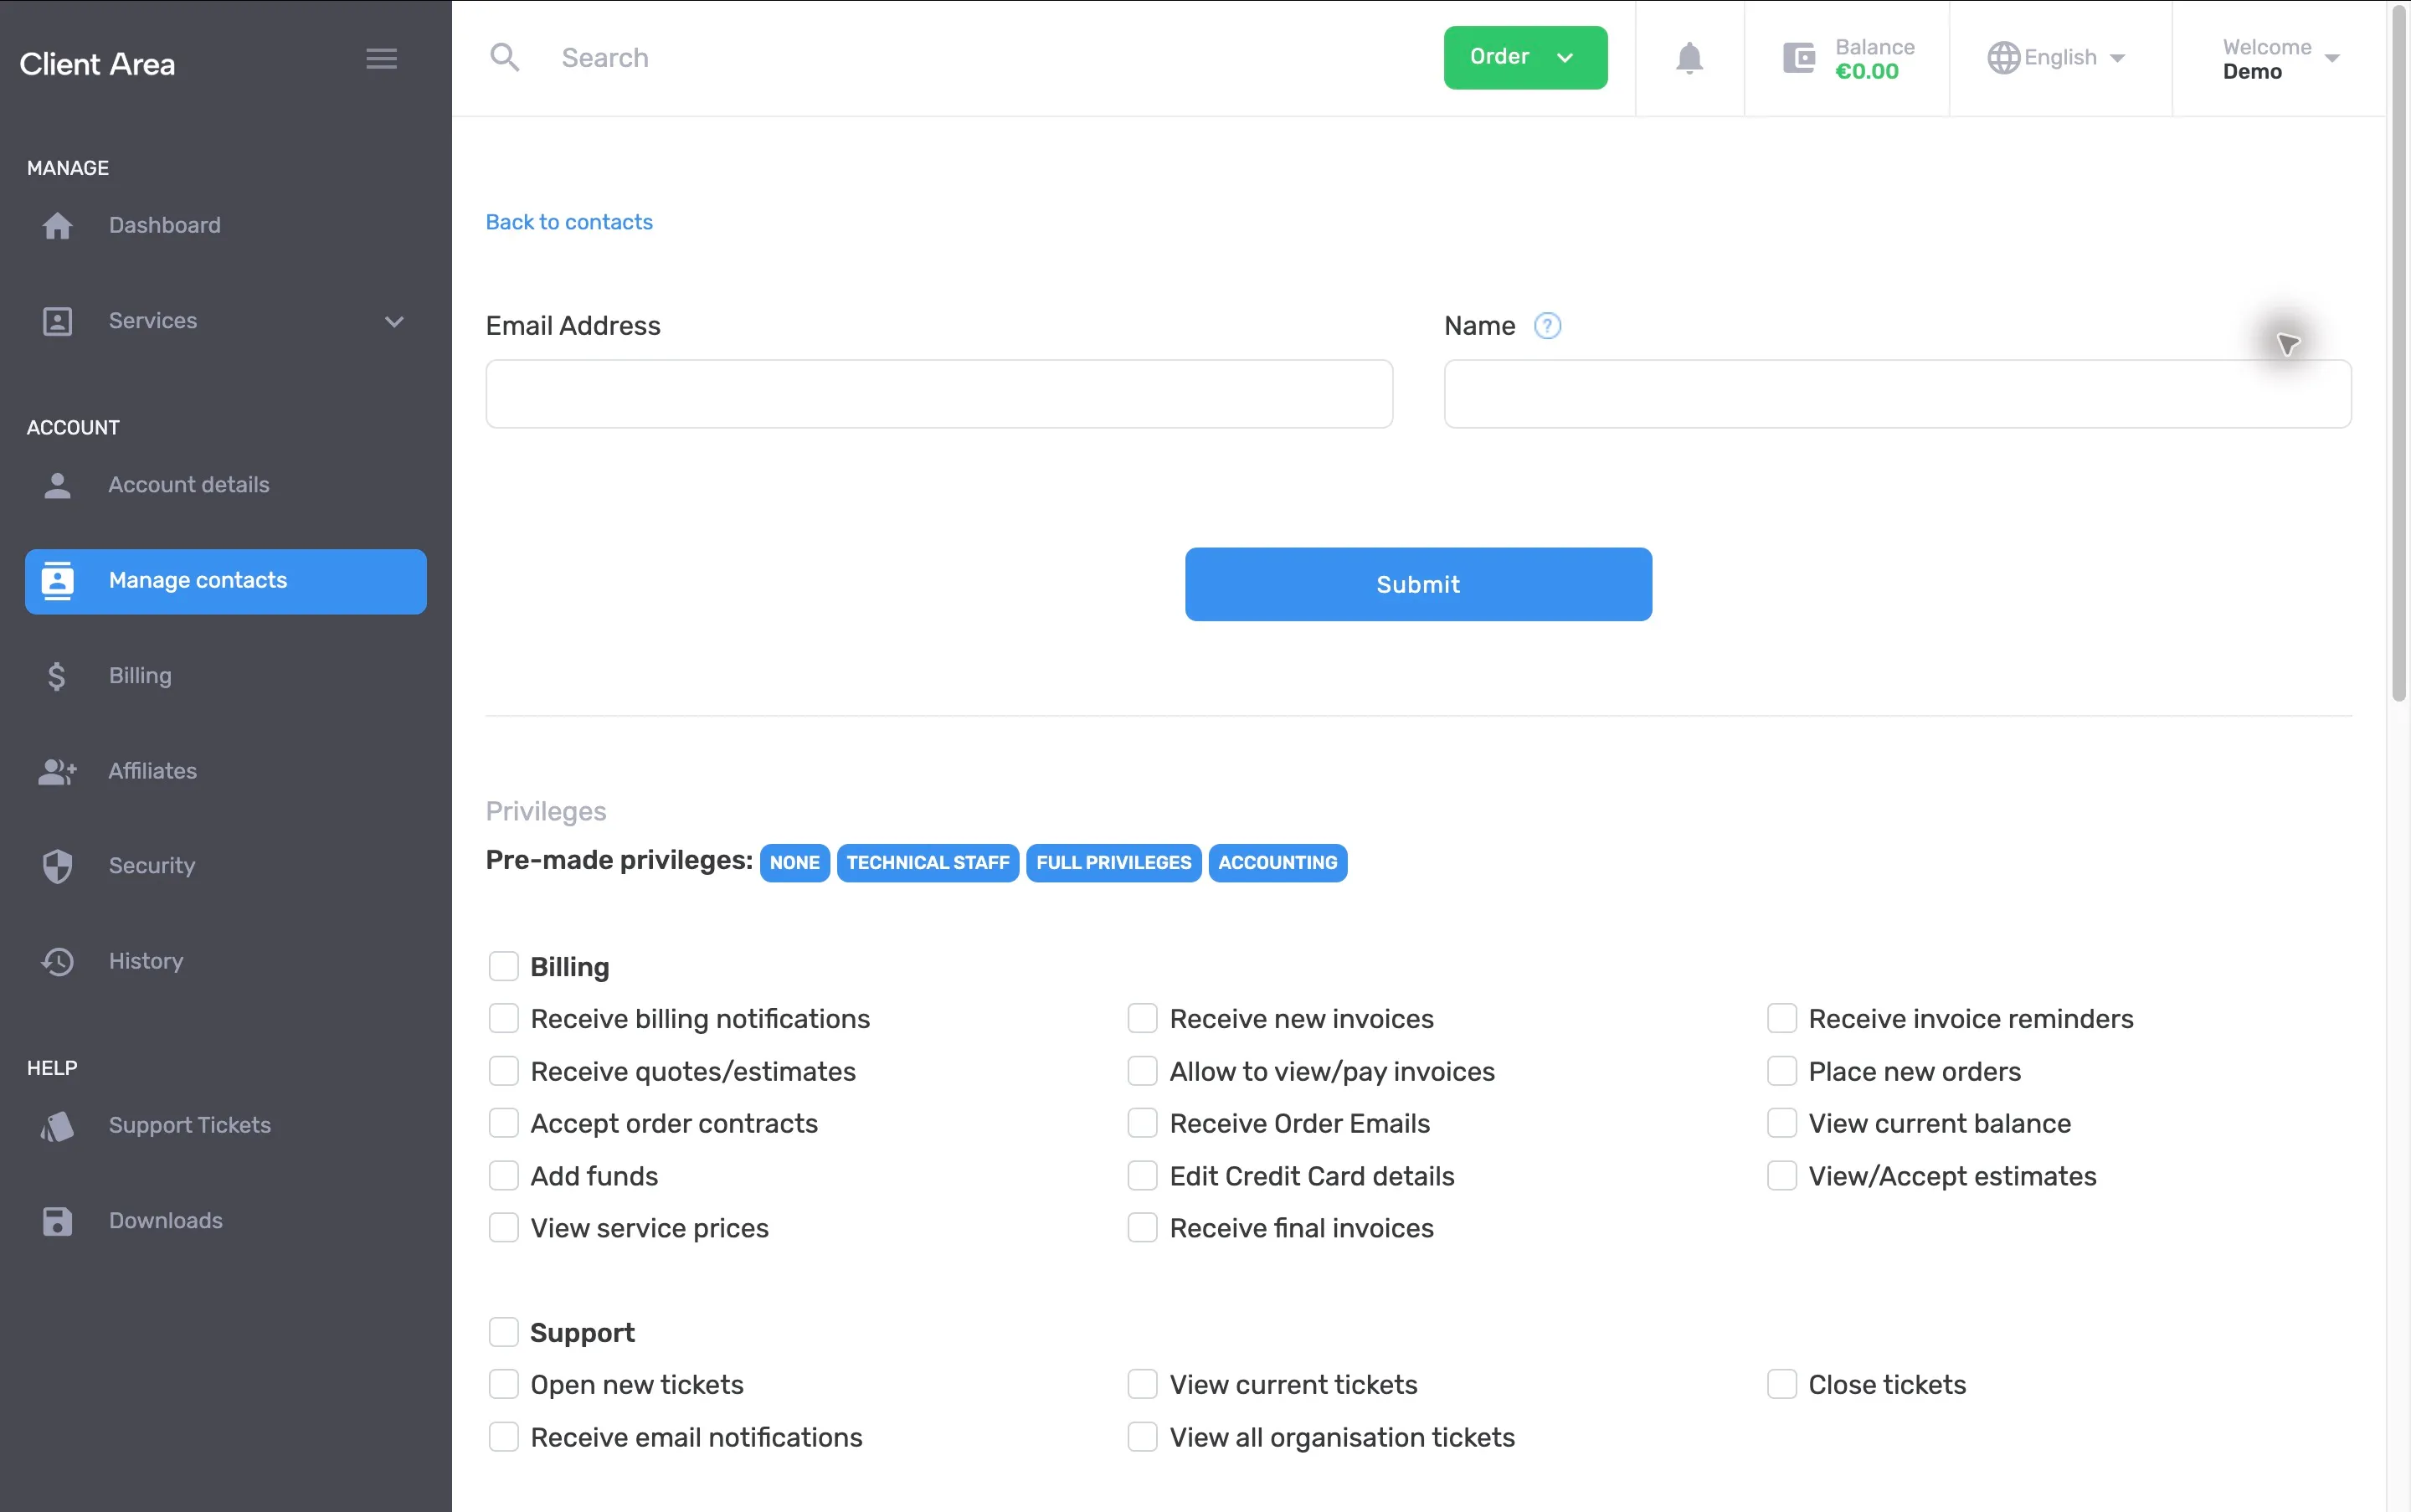Click the search magnifier icon
2411x1512 pixels.
(x=505, y=57)
